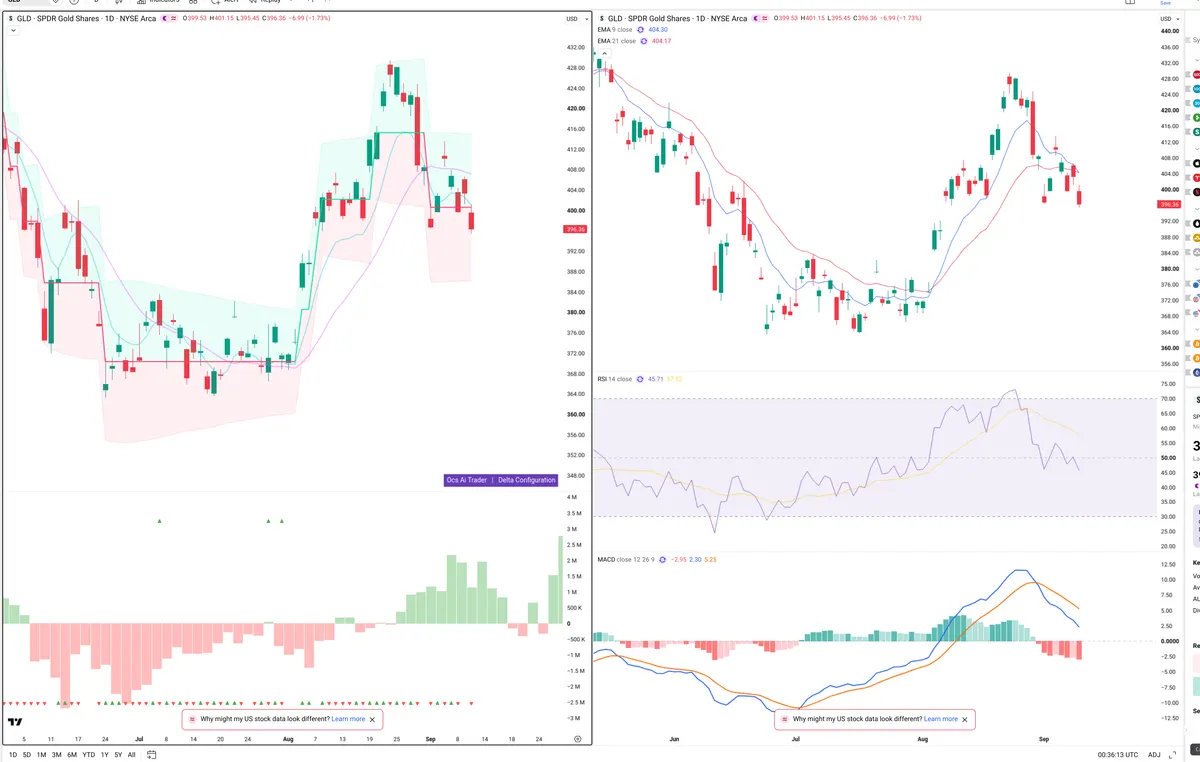
Task: Click the RSI value 45.71
Action: point(655,379)
